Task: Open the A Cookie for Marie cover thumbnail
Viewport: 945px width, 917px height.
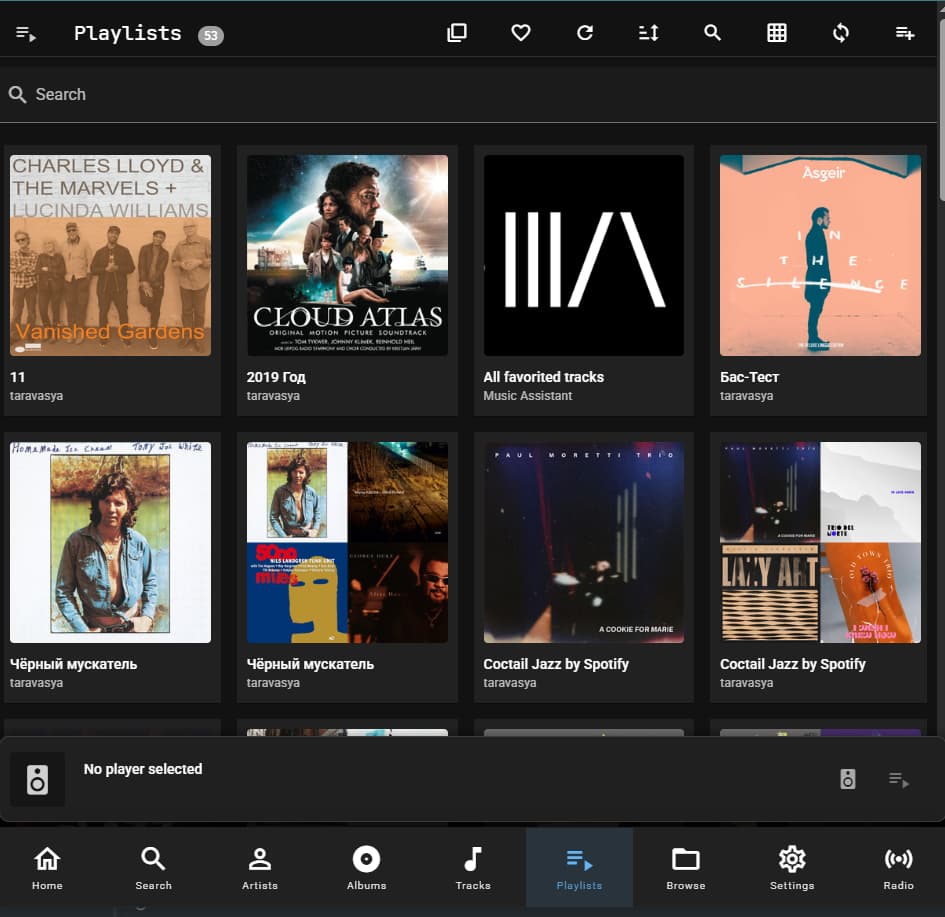Action: point(584,542)
